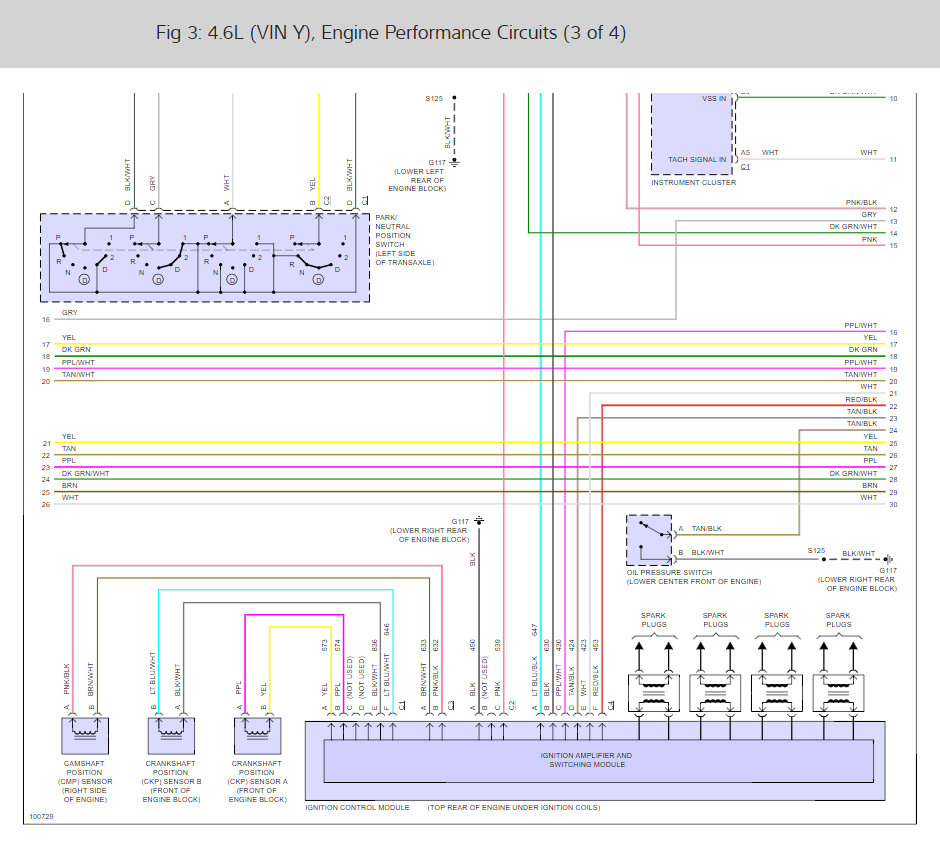Click the Oil Pressure Switch caption text
Image resolution: width=940 pixels, height=844 pixels.
(694, 577)
